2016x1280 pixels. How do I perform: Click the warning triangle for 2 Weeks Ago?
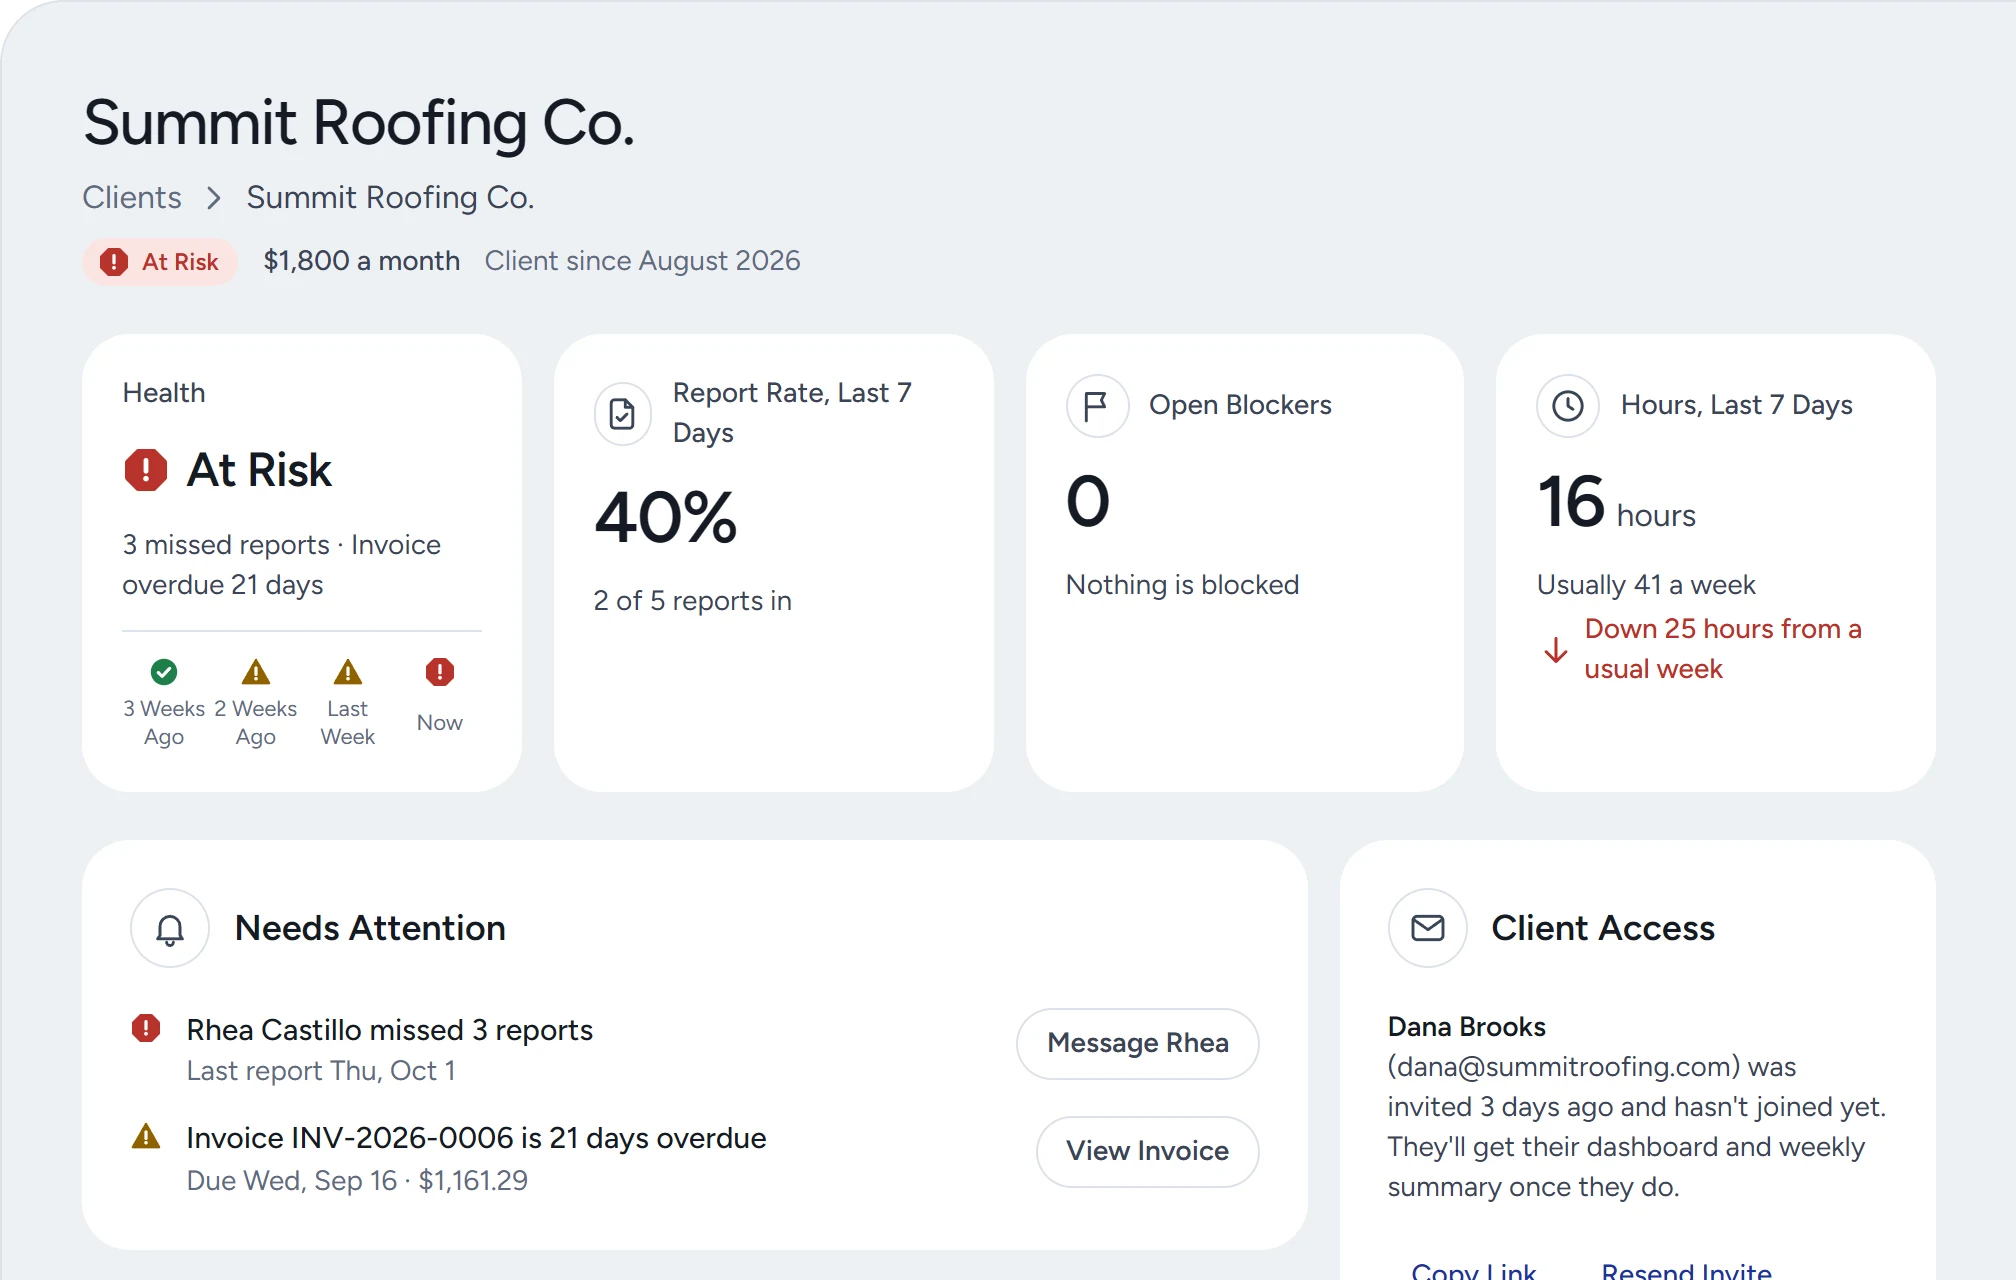click(x=256, y=672)
